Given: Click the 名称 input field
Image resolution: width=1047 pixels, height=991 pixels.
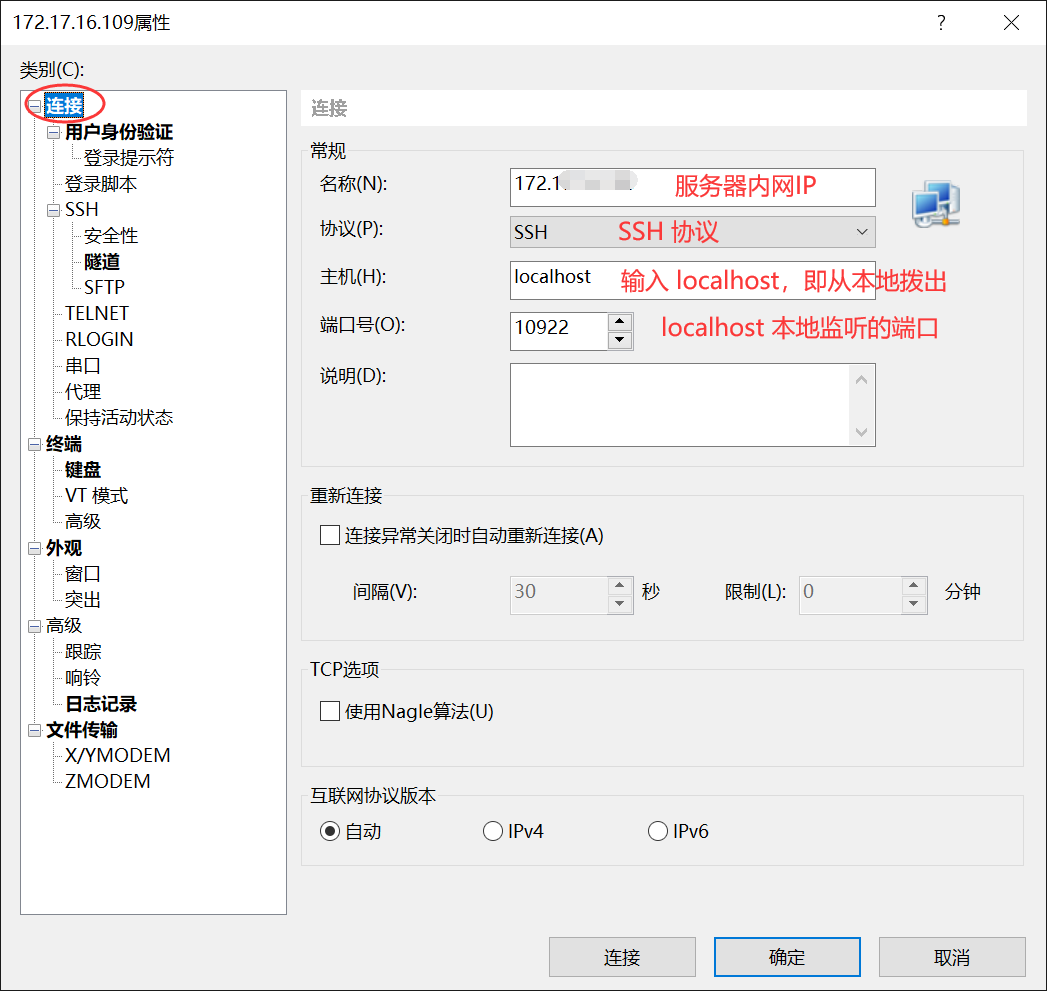Looking at the screenshot, I should [x=690, y=187].
